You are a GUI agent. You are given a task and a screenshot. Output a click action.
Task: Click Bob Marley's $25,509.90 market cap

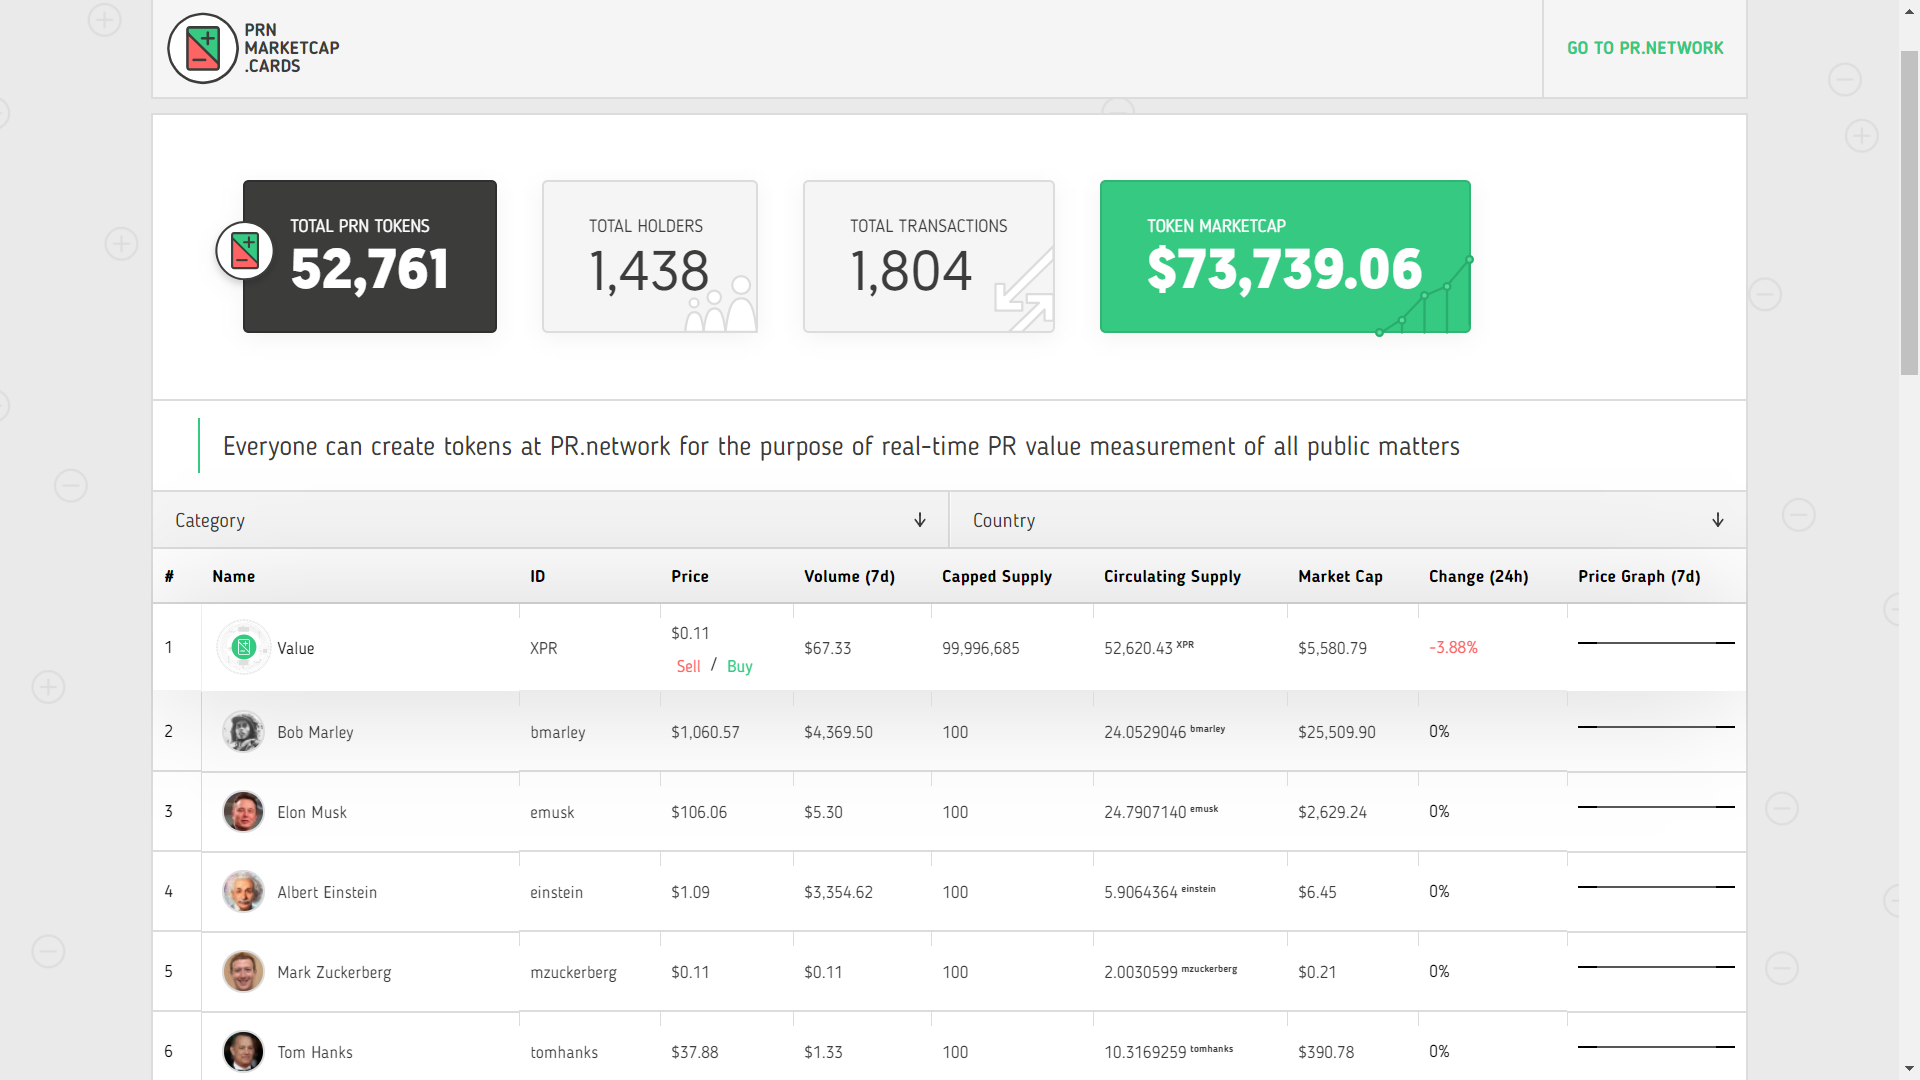(1336, 732)
